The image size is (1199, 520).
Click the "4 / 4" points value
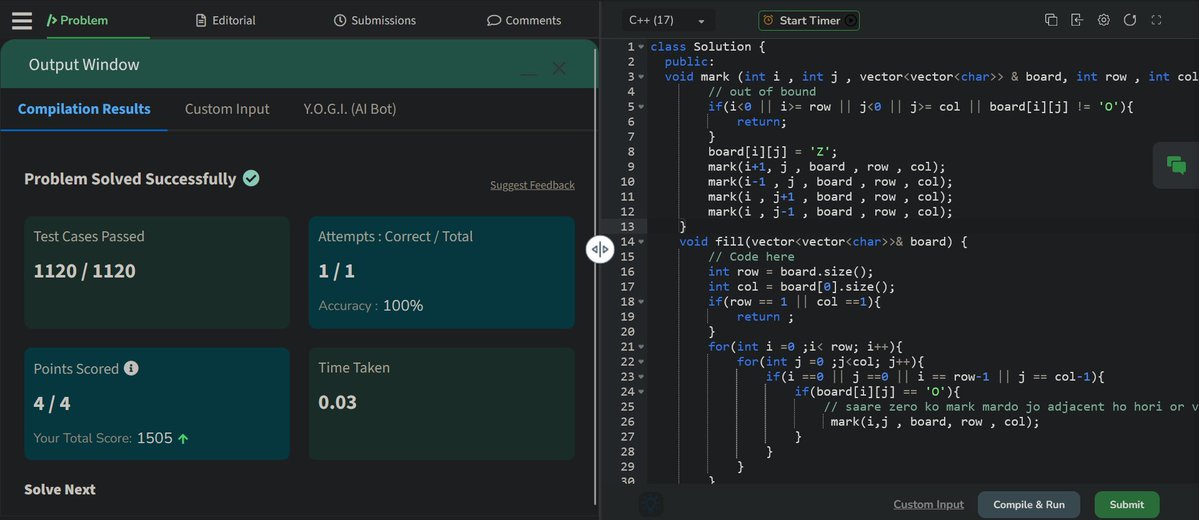[x=52, y=403]
